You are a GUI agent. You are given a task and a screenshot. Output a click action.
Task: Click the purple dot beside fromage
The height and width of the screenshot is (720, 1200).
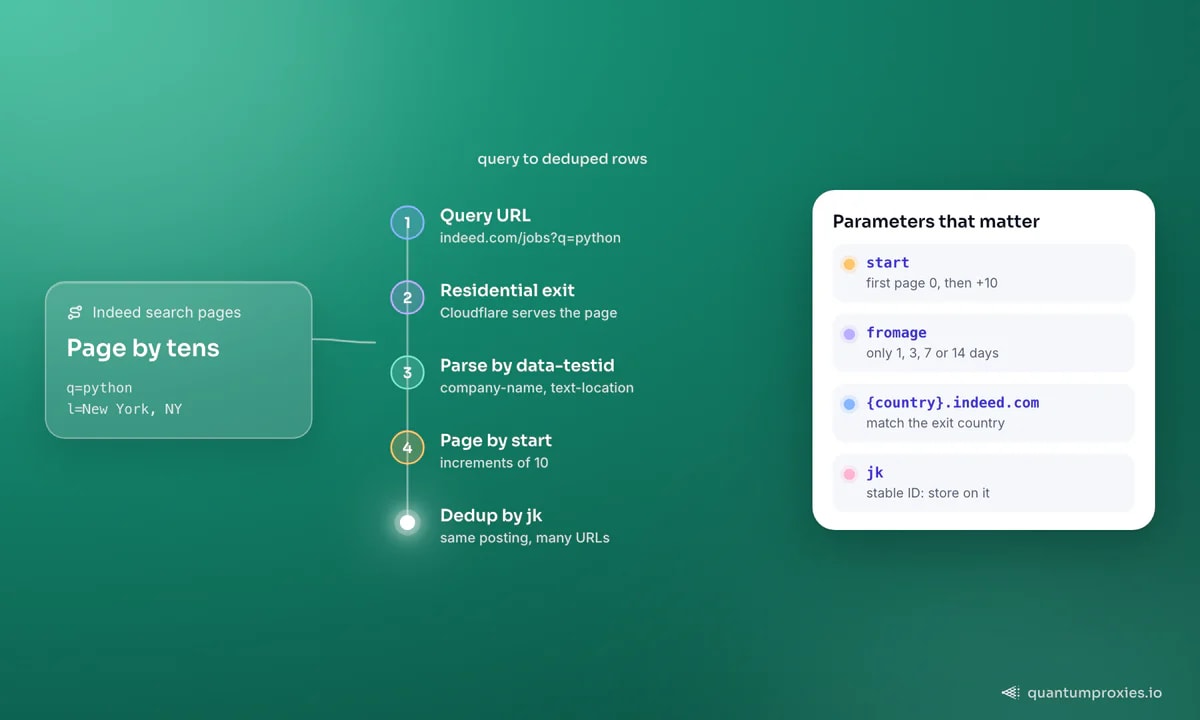tap(849, 334)
